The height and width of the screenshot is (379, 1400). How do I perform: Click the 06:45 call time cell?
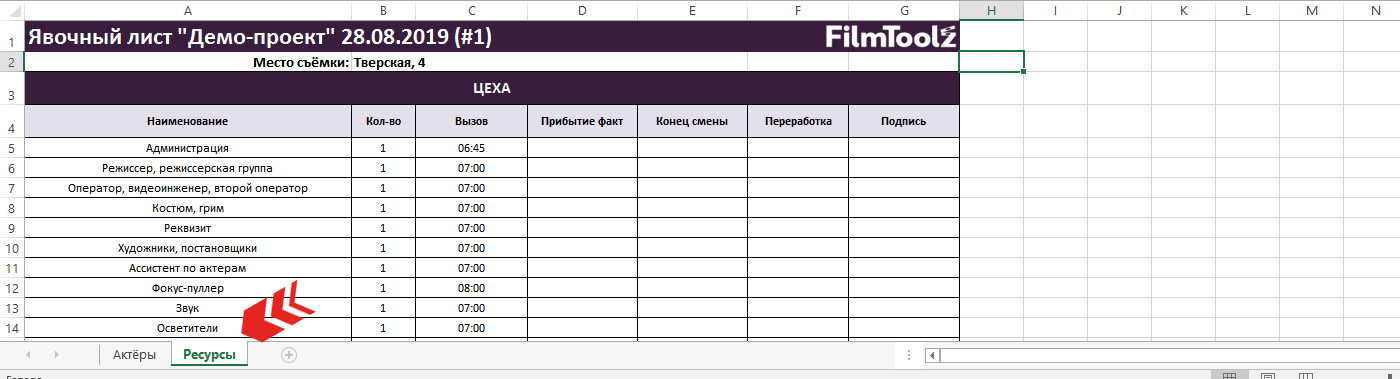pyautogui.click(x=471, y=148)
